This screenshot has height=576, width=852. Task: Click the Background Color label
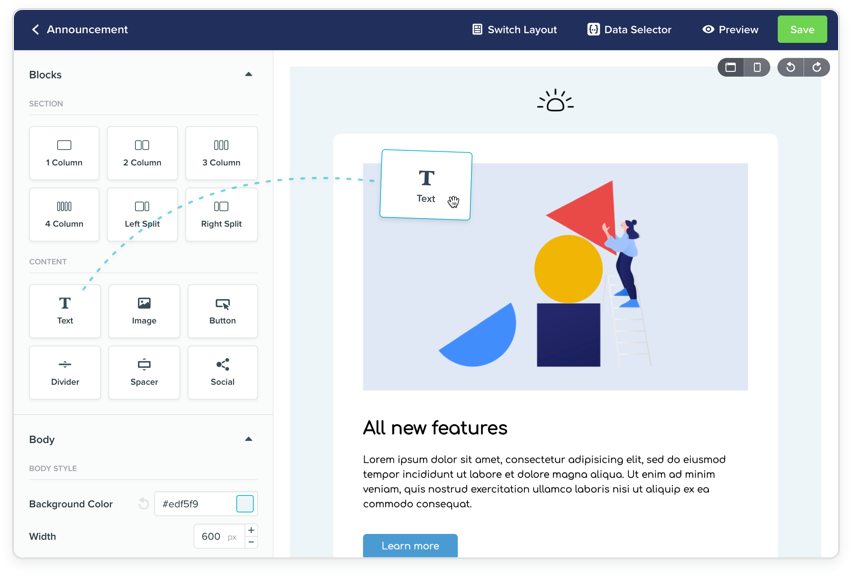pyautogui.click(x=71, y=504)
